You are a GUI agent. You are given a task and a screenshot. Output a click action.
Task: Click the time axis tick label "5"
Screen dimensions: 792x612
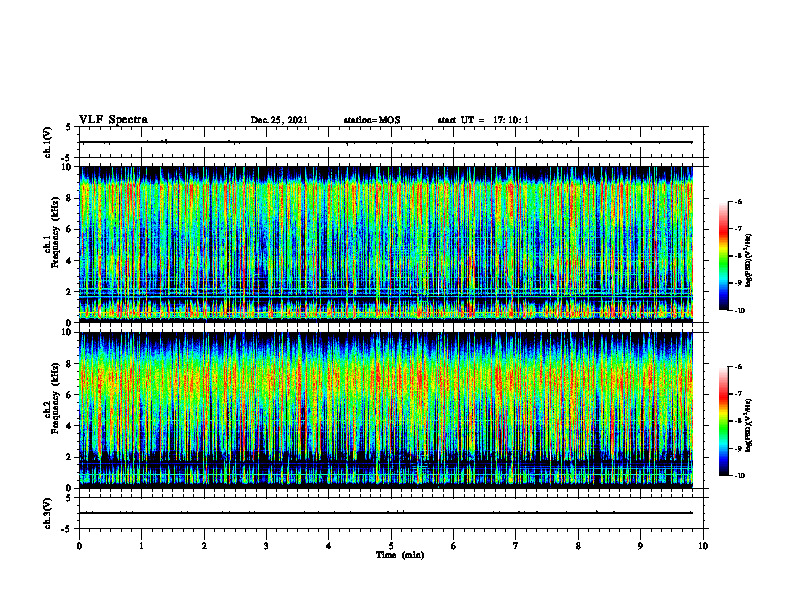[x=391, y=546]
